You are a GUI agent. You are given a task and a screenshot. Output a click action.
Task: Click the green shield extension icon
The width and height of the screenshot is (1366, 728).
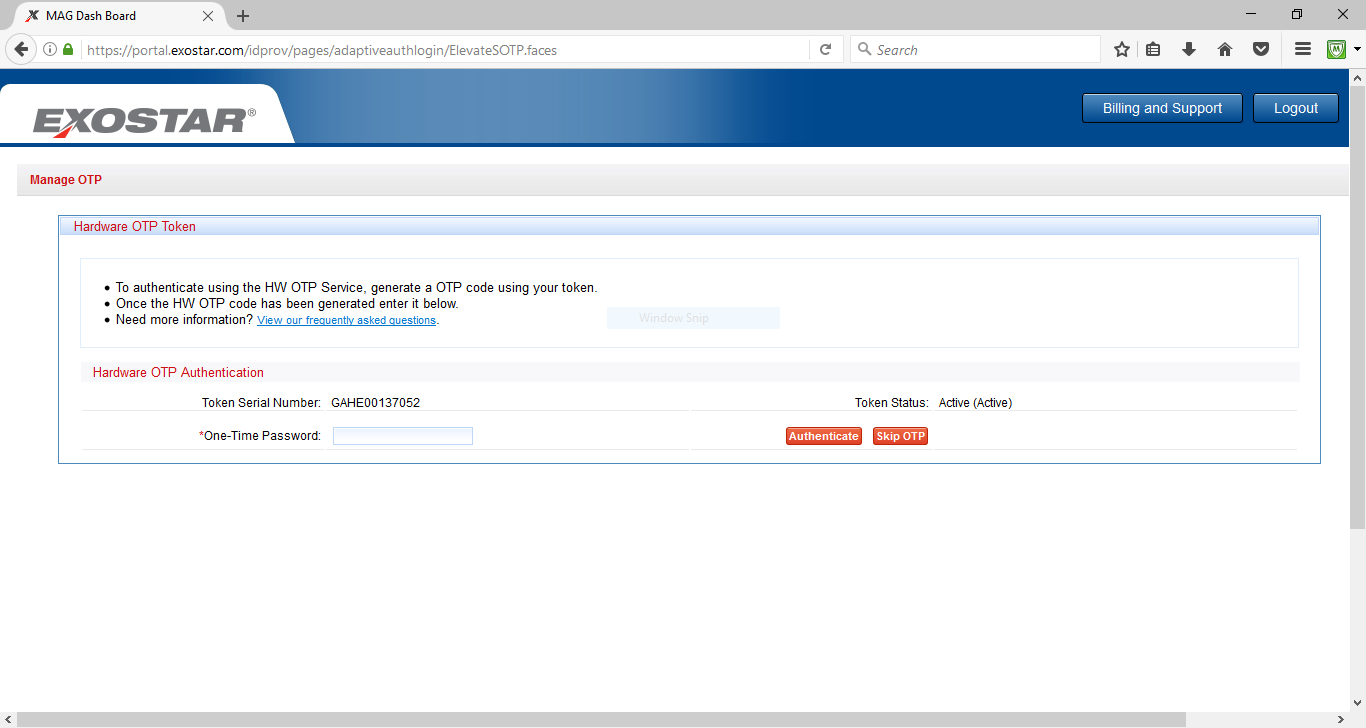1336,50
